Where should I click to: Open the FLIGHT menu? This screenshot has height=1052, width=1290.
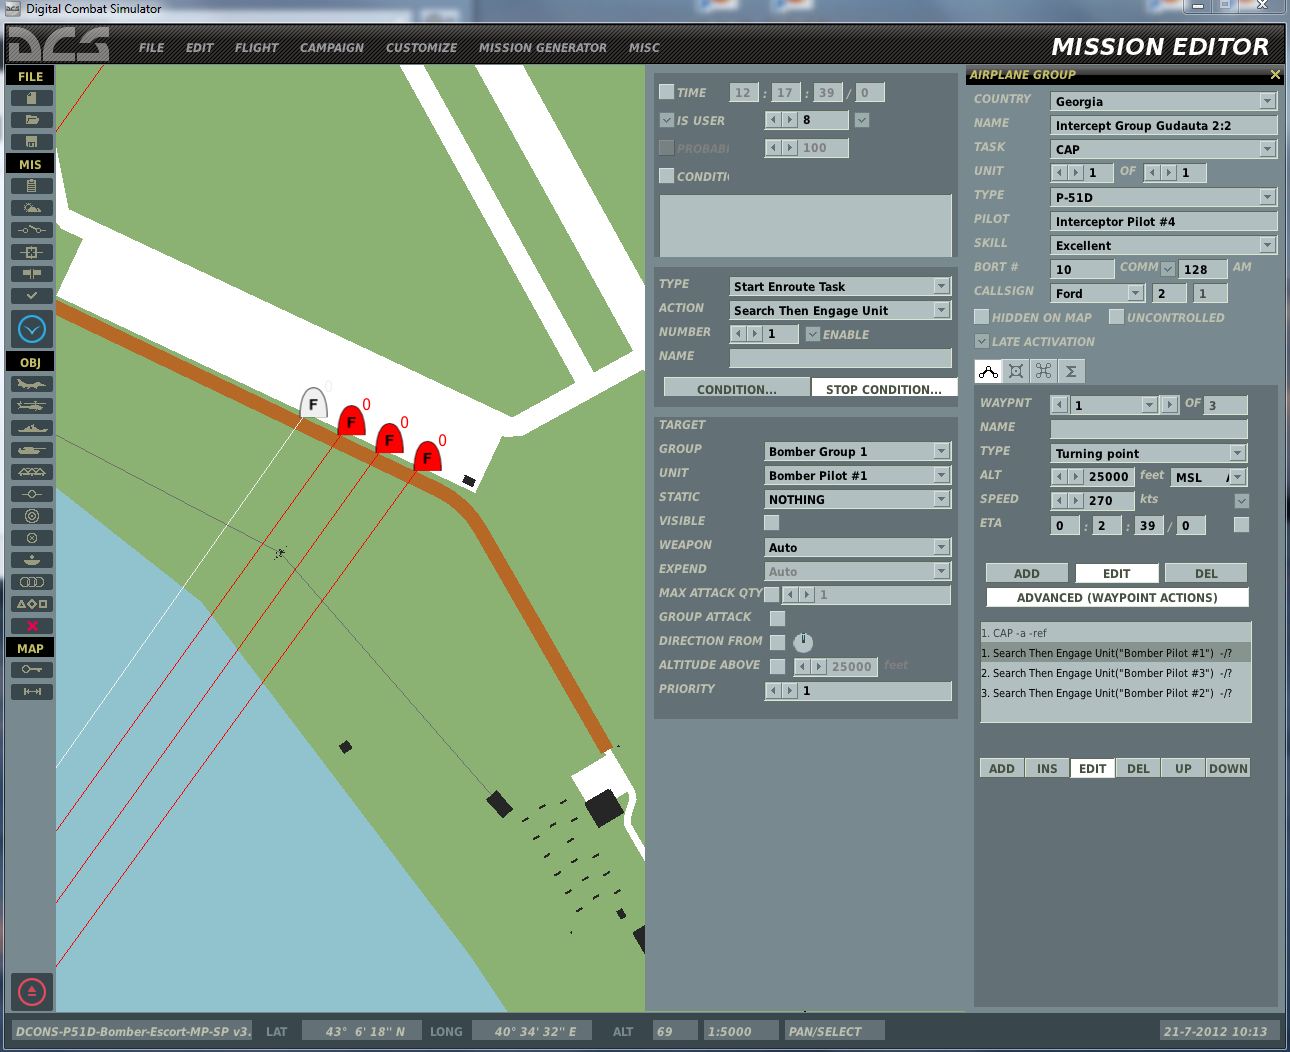click(x=257, y=47)
